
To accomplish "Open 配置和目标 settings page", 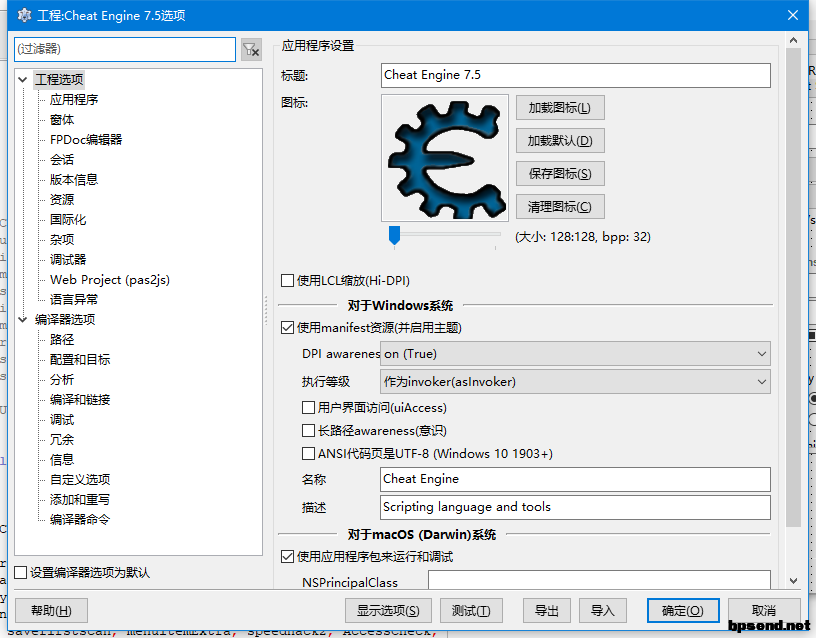I will [80, 360].
